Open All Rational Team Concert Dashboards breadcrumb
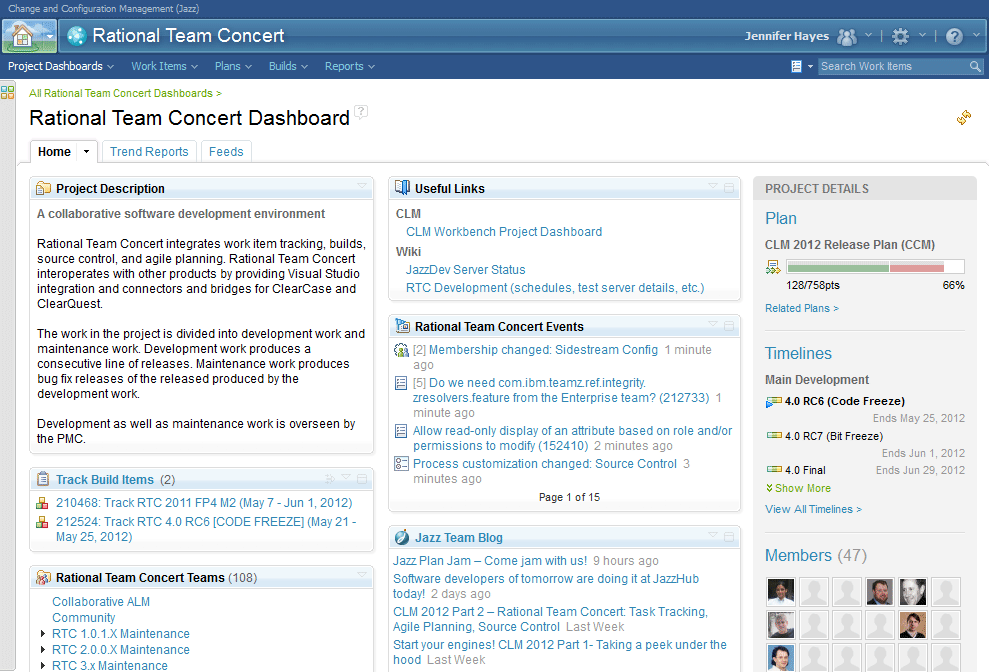 [x=125, y=93]
